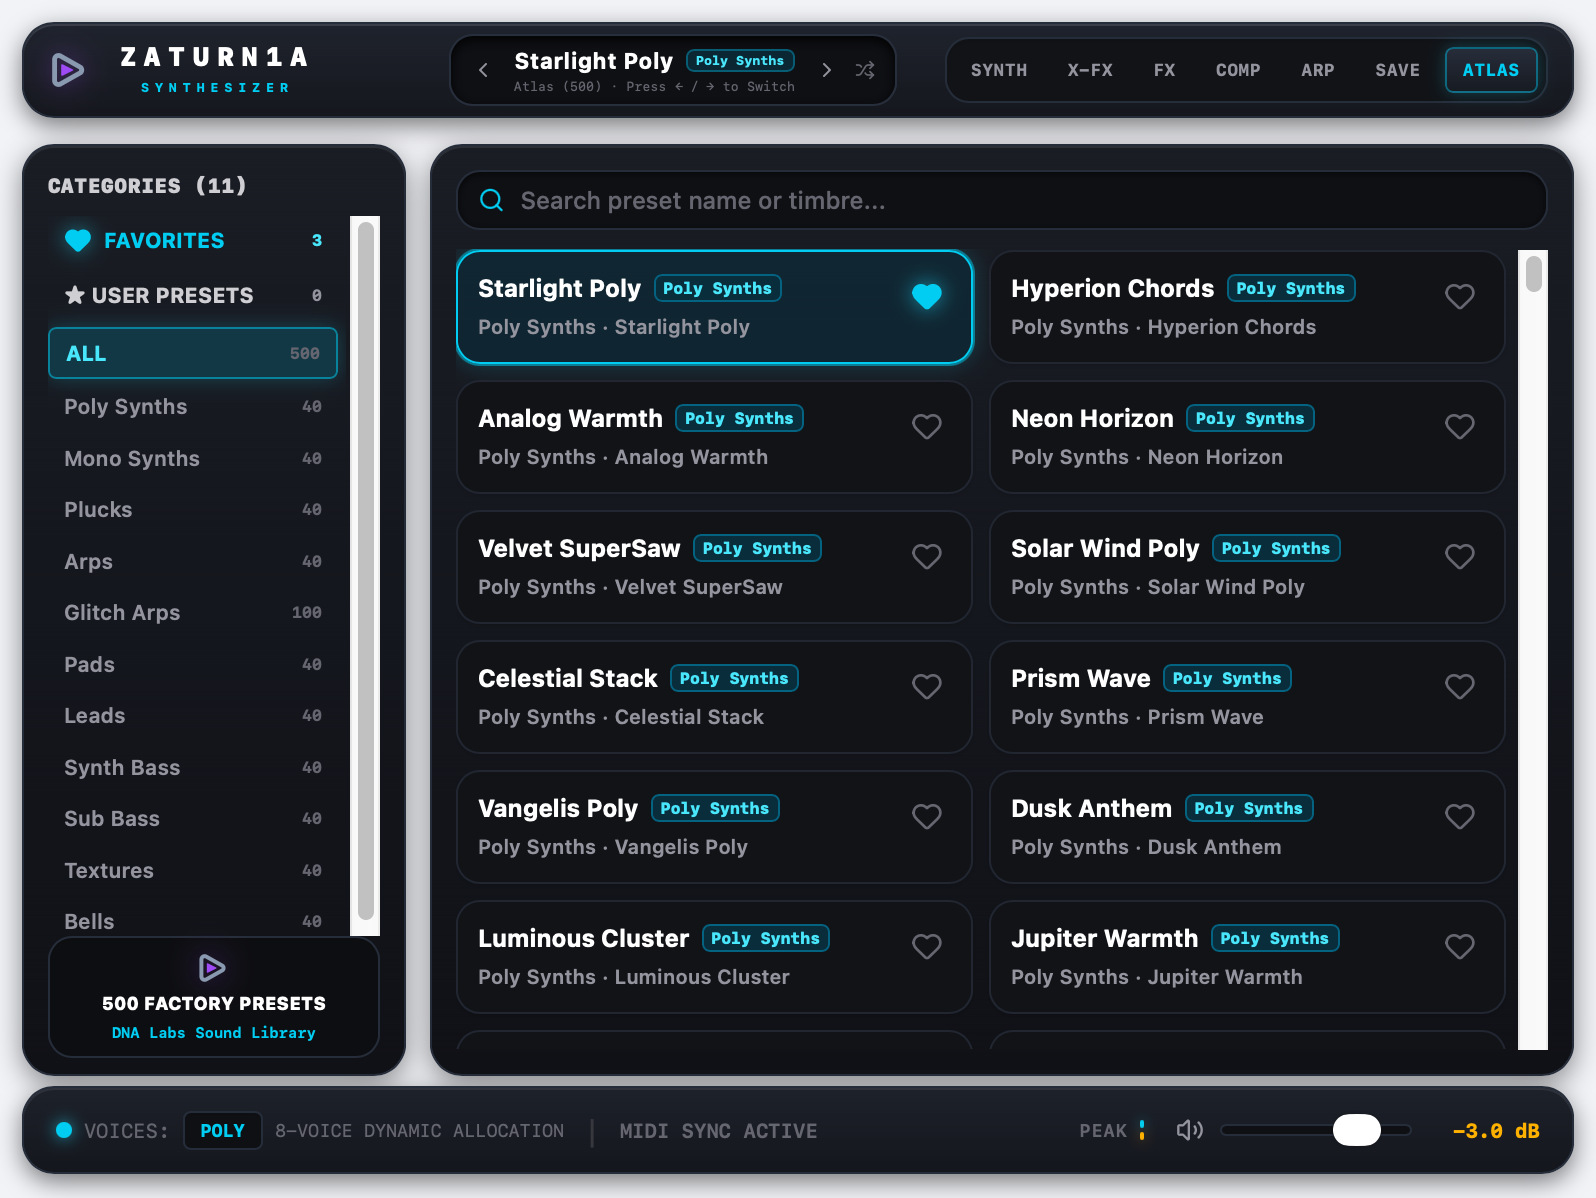Click the search preset input field
This screenshot has height=1198, width=1596.
(x=1002, y=200)
